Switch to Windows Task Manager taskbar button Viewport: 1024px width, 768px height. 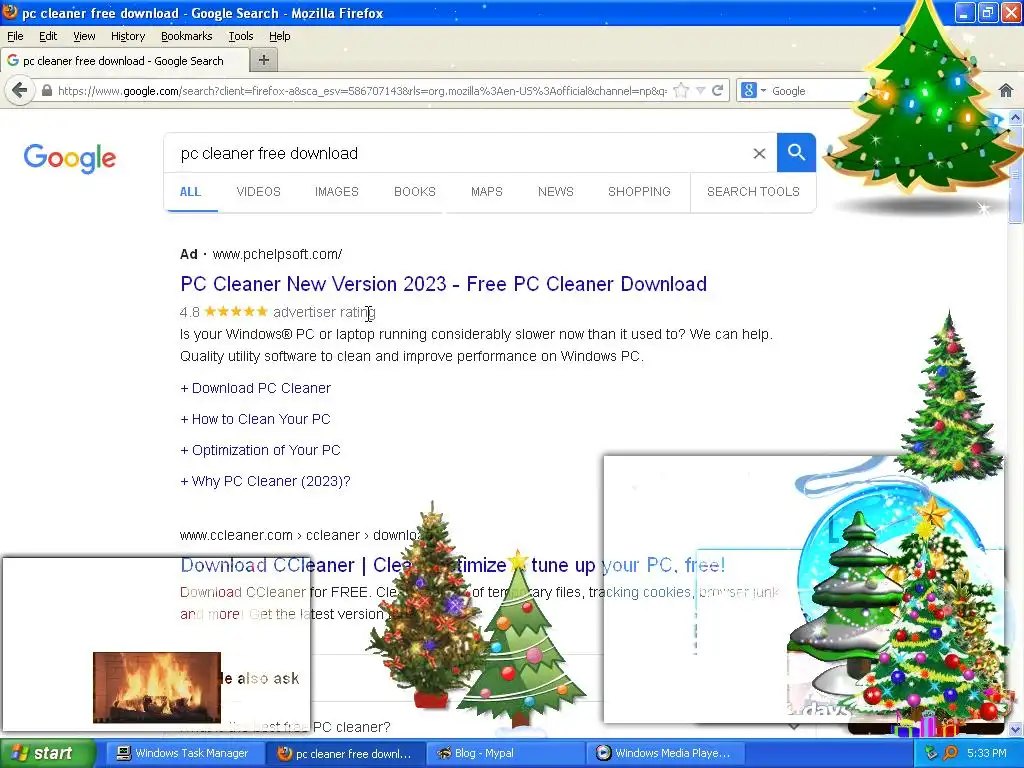(x=183, y=753)
